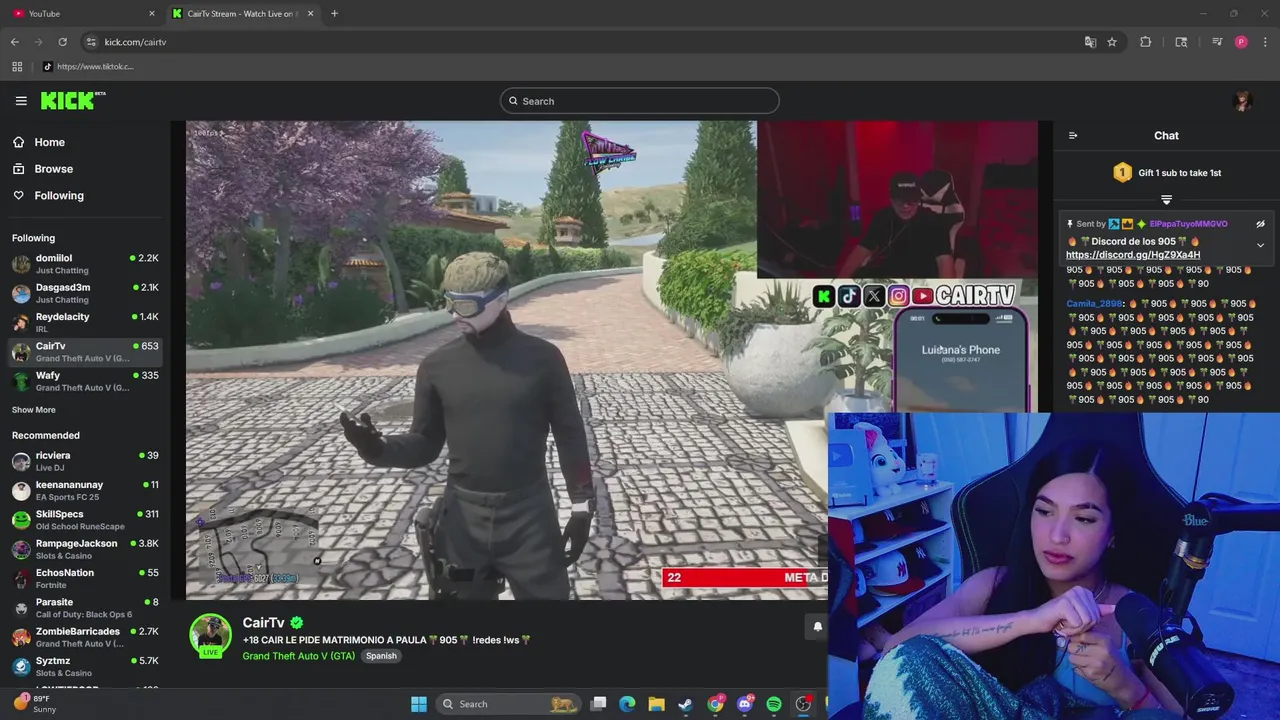This screenshot has width=1280, height=720.
Task: Open the weather widget showing 89°F Sunny
Action: click(35, 704)
